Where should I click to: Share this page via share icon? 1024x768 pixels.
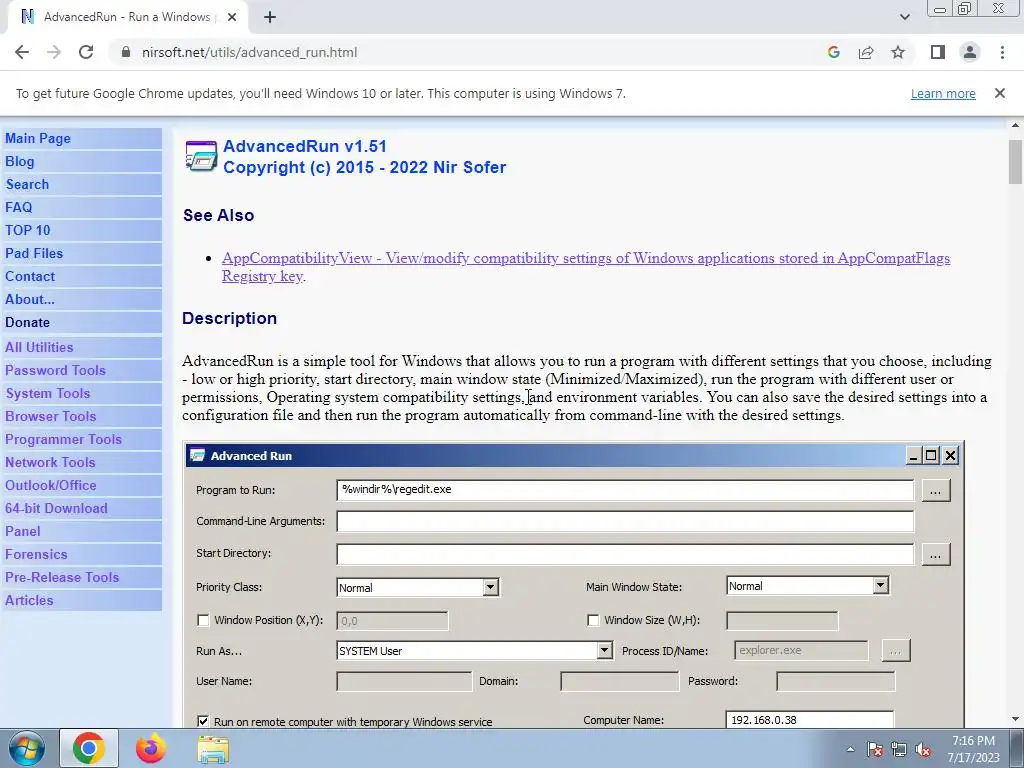click(x=866, y=52)
